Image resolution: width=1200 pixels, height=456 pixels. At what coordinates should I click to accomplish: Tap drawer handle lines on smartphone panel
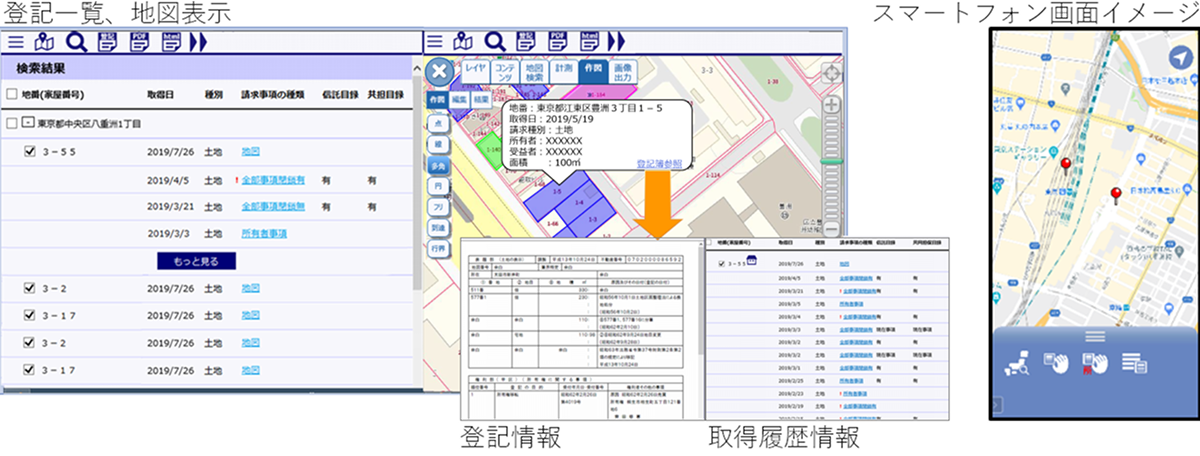pos(1094,336)
